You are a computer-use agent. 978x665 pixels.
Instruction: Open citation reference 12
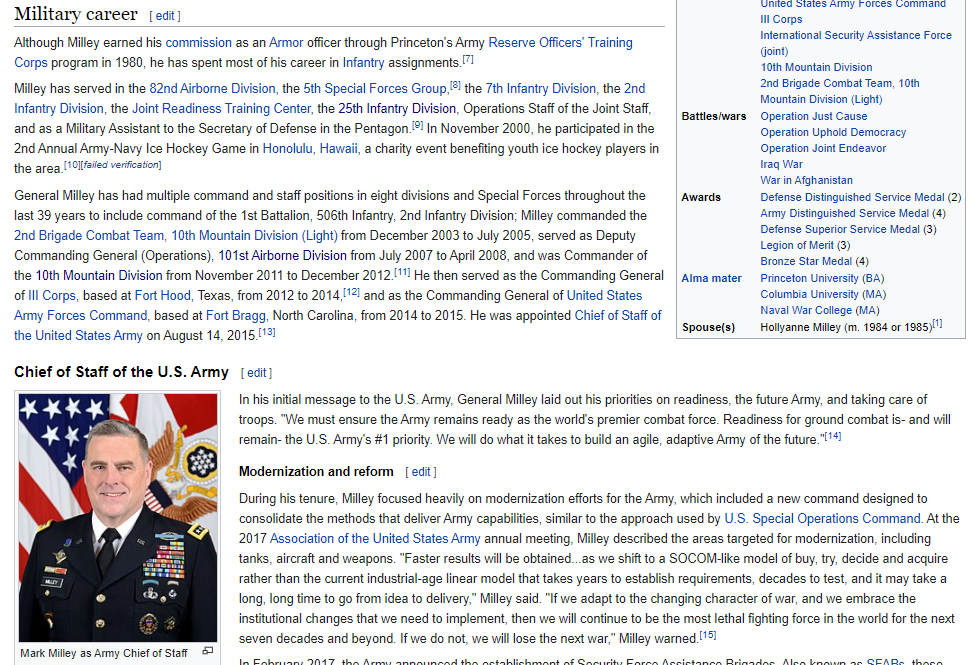(351, 293)
